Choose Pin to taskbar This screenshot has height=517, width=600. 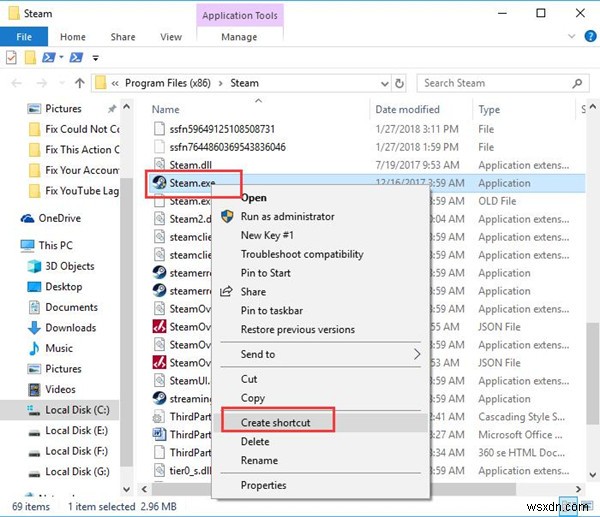point(272,310)
